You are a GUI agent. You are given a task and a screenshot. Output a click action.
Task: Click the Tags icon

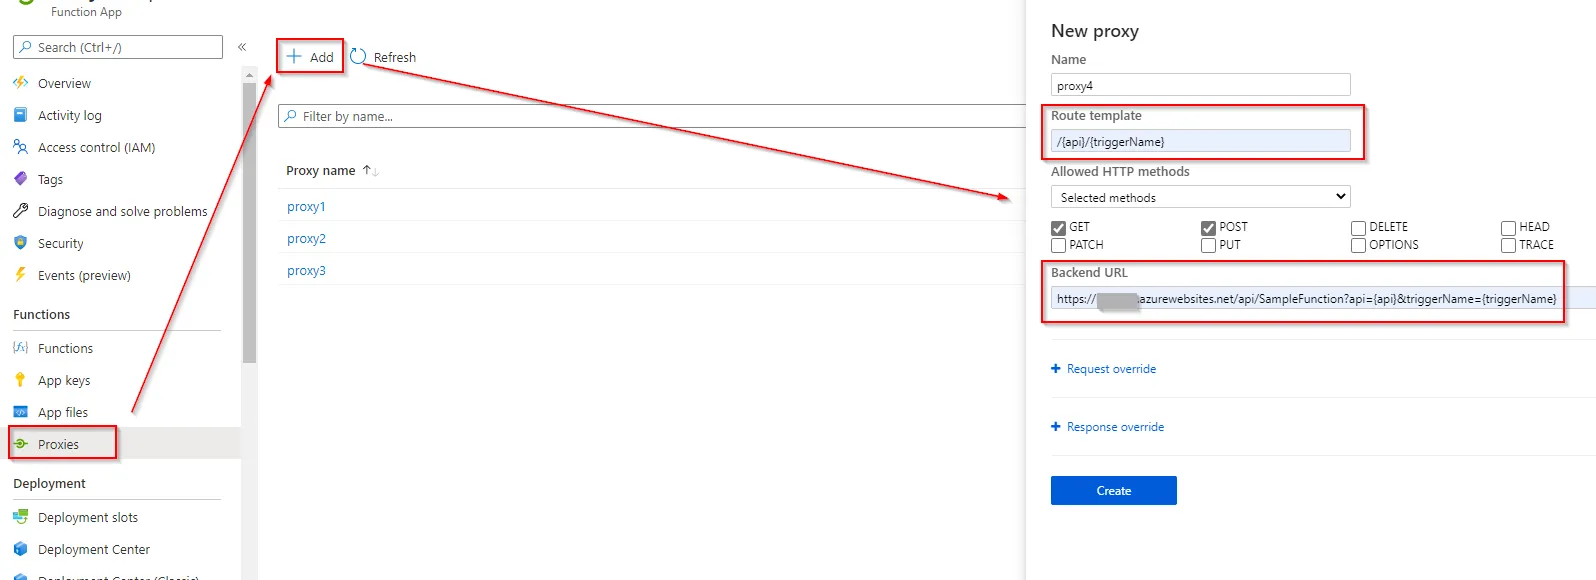click(20, 179)
